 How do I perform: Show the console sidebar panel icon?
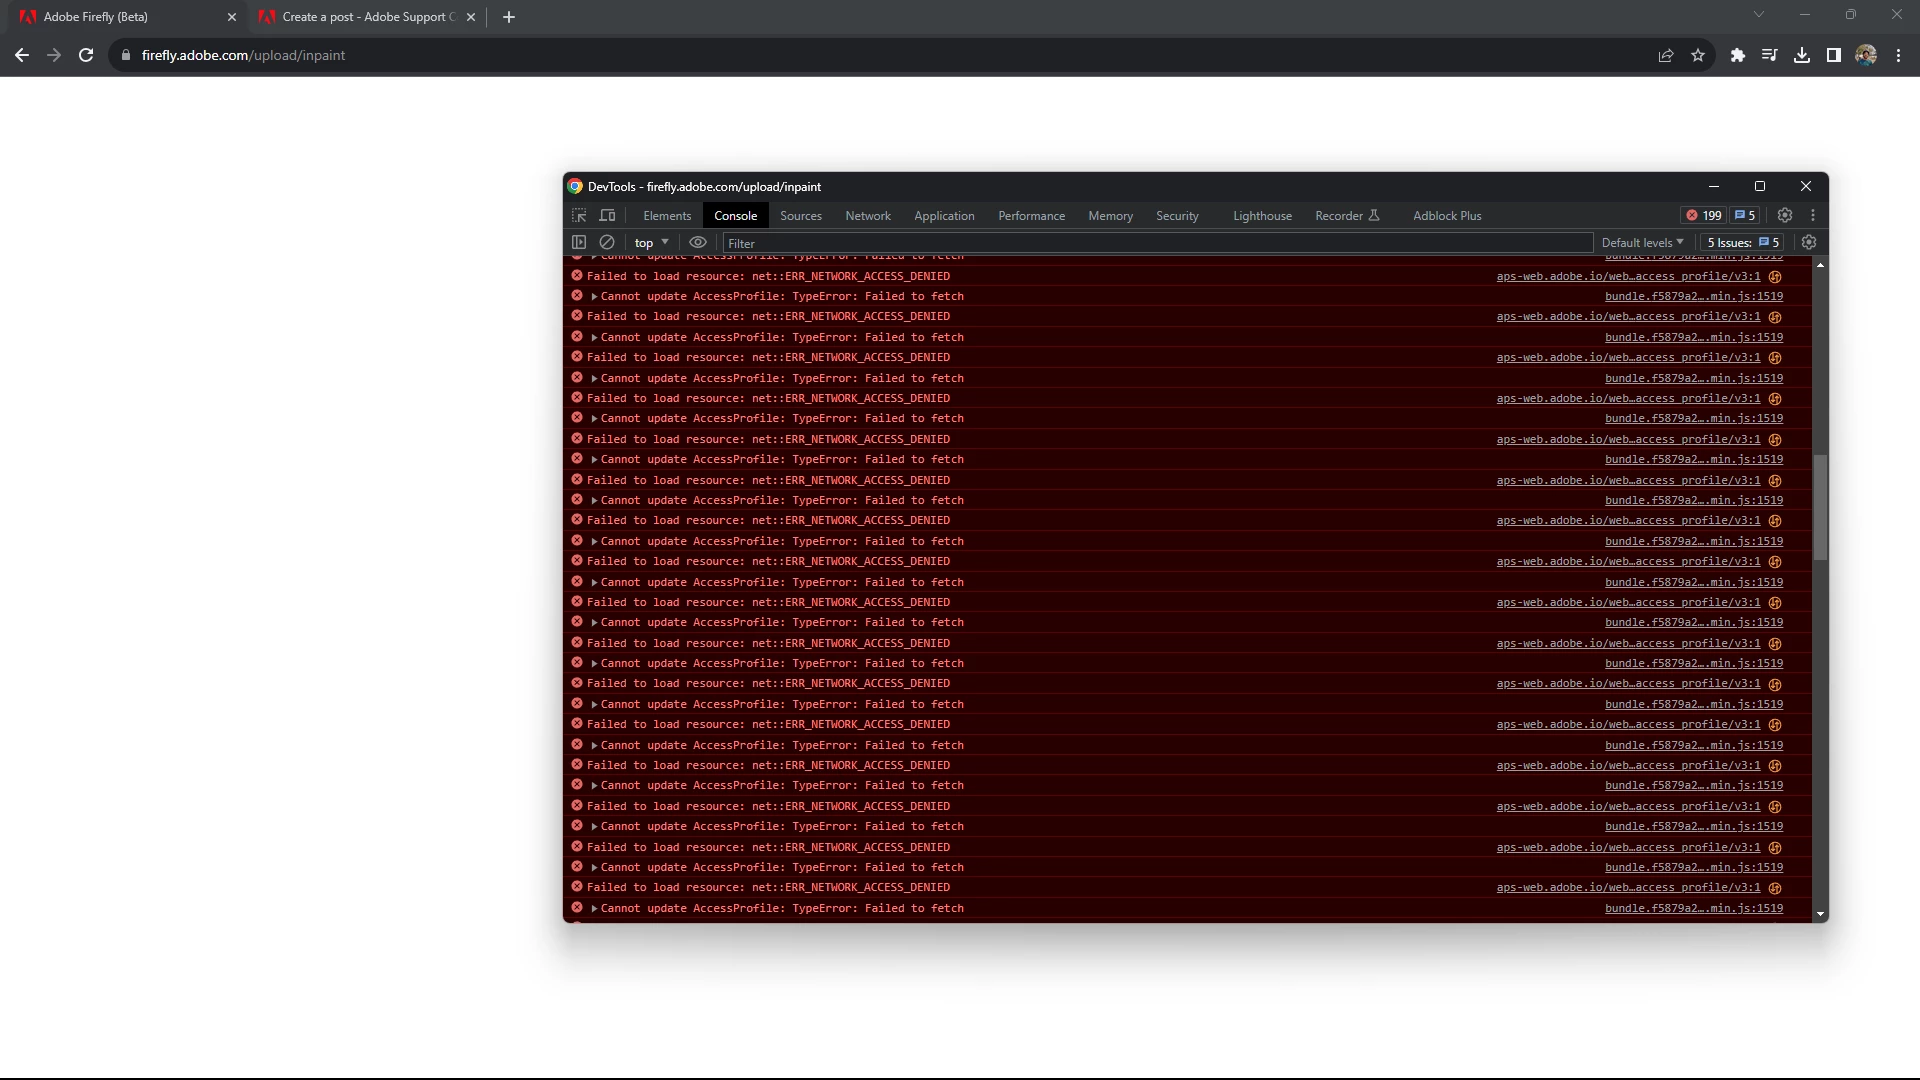[579, 242]
